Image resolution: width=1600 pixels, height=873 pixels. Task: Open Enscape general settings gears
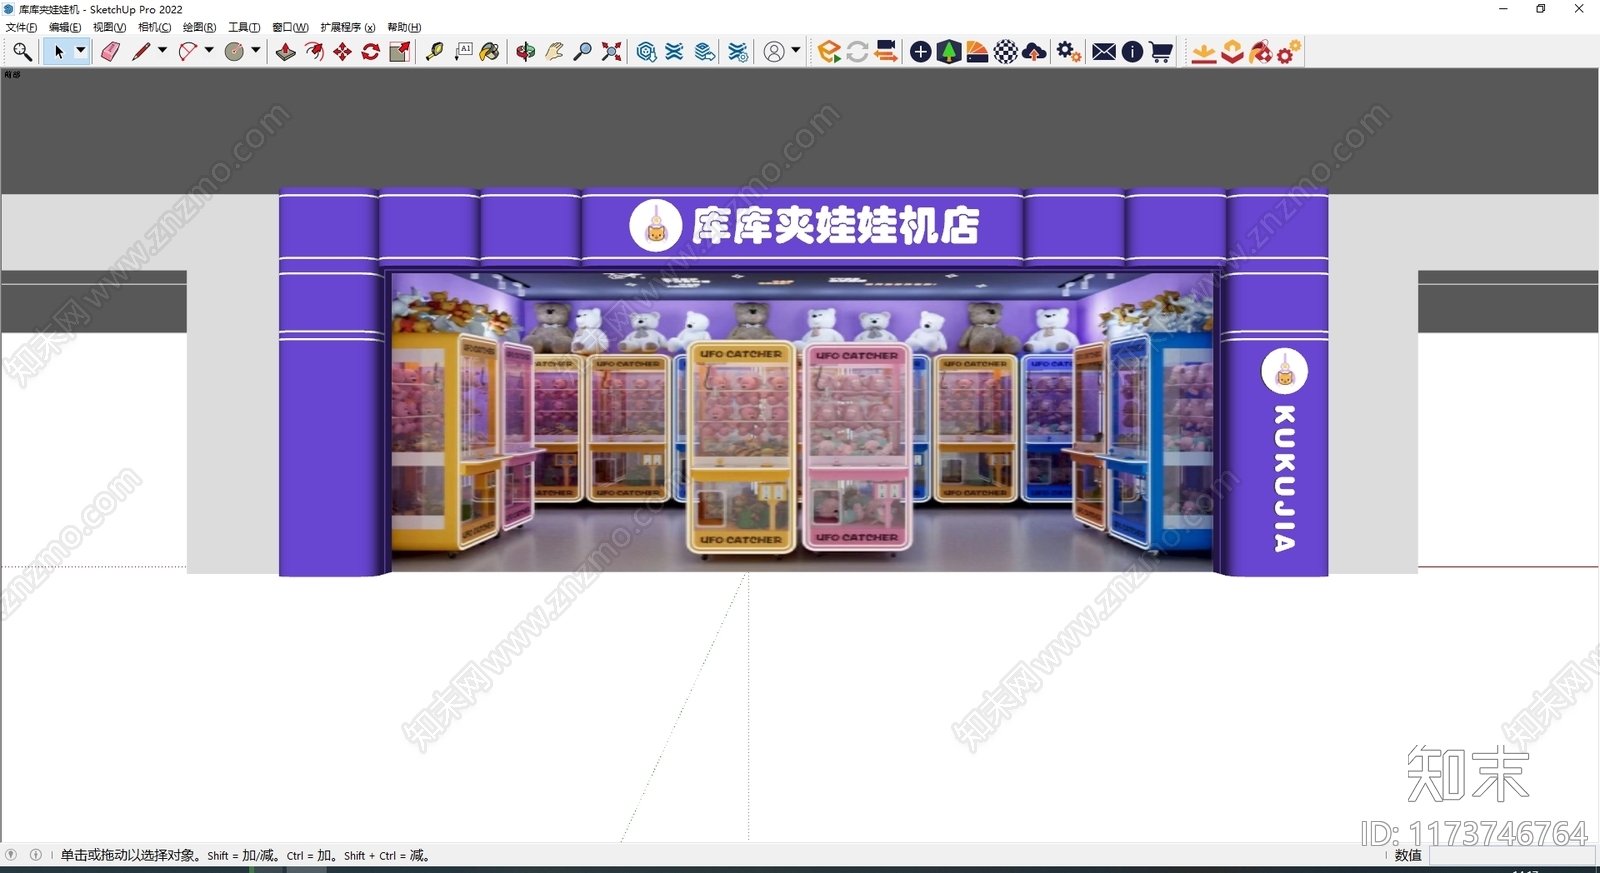[1069, 52]
